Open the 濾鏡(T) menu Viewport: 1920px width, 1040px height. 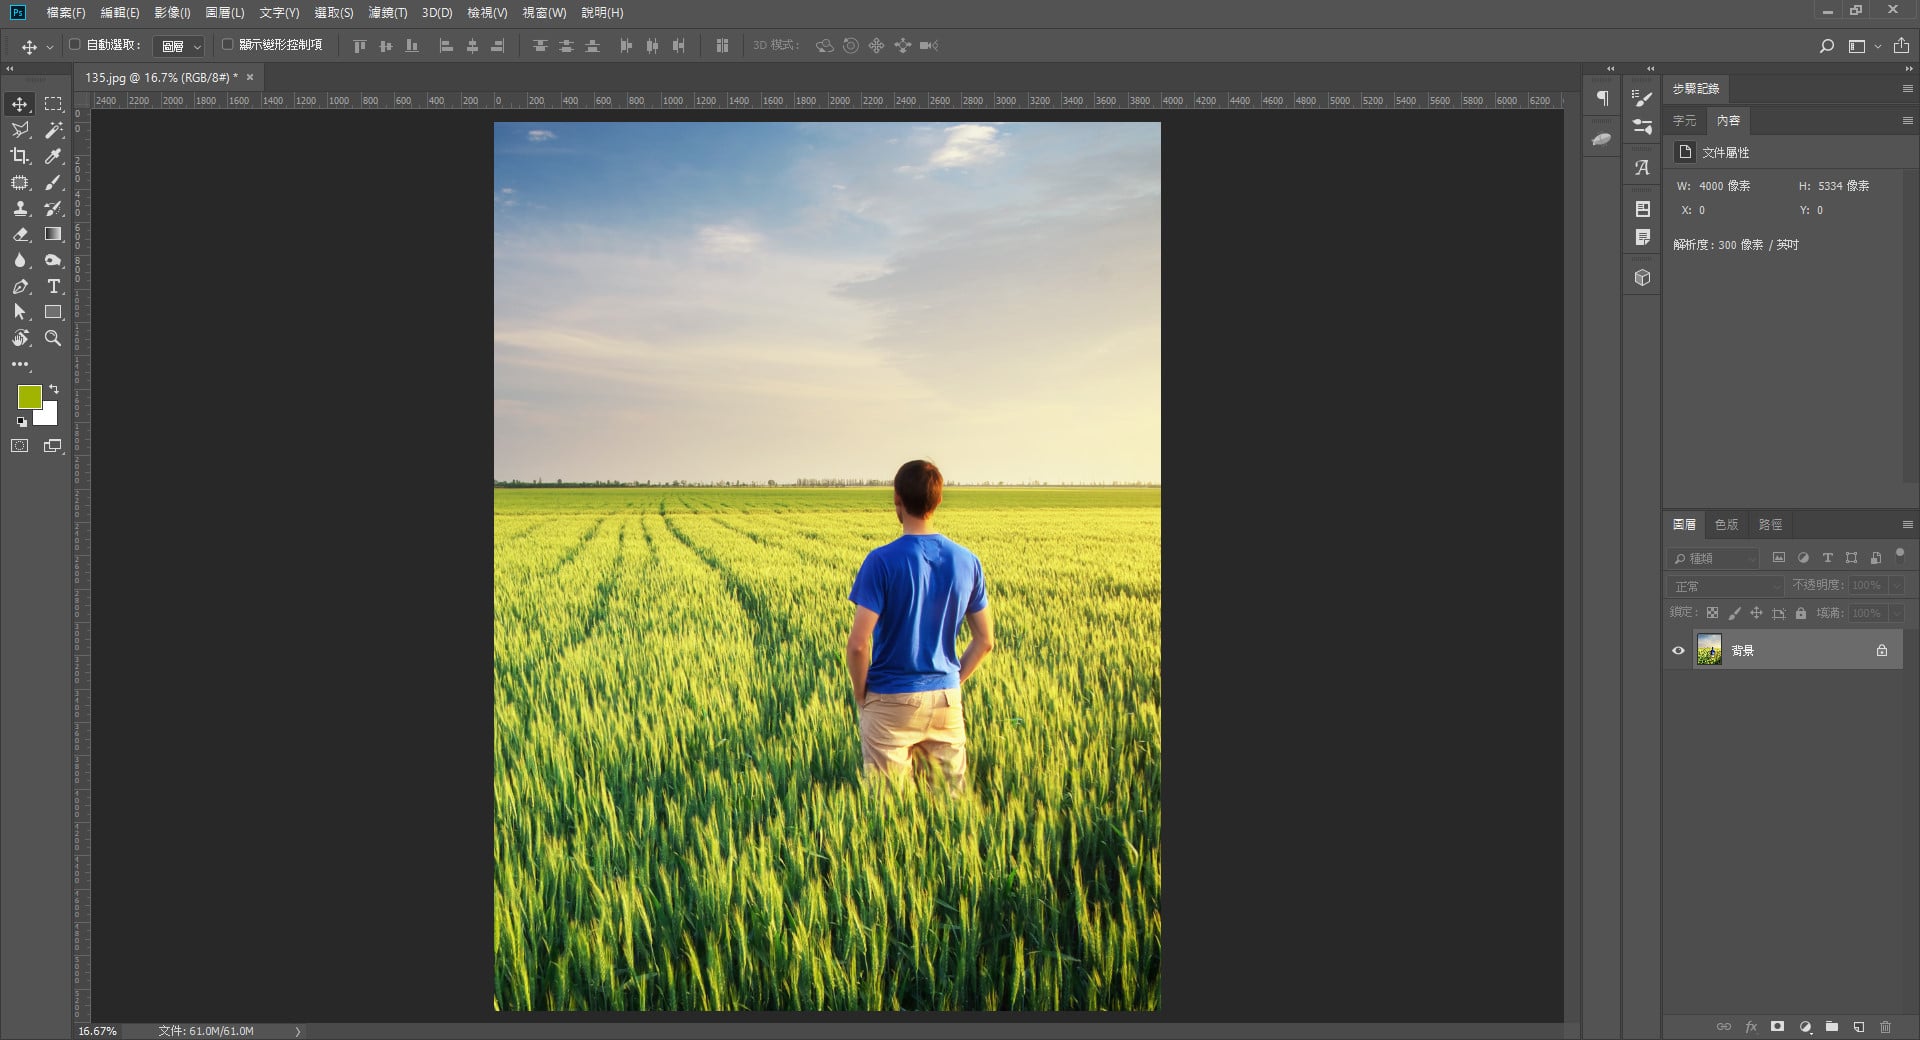click(x=387, y=13)
